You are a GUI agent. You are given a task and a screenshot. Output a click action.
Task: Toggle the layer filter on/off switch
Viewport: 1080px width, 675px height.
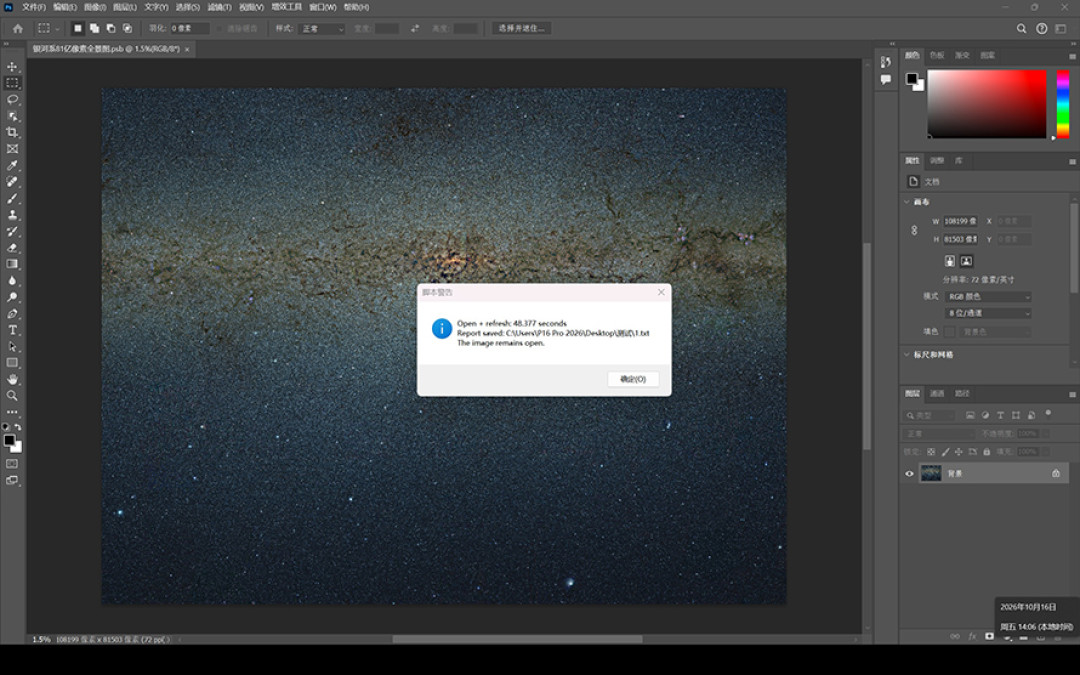tap(1048, 414)
